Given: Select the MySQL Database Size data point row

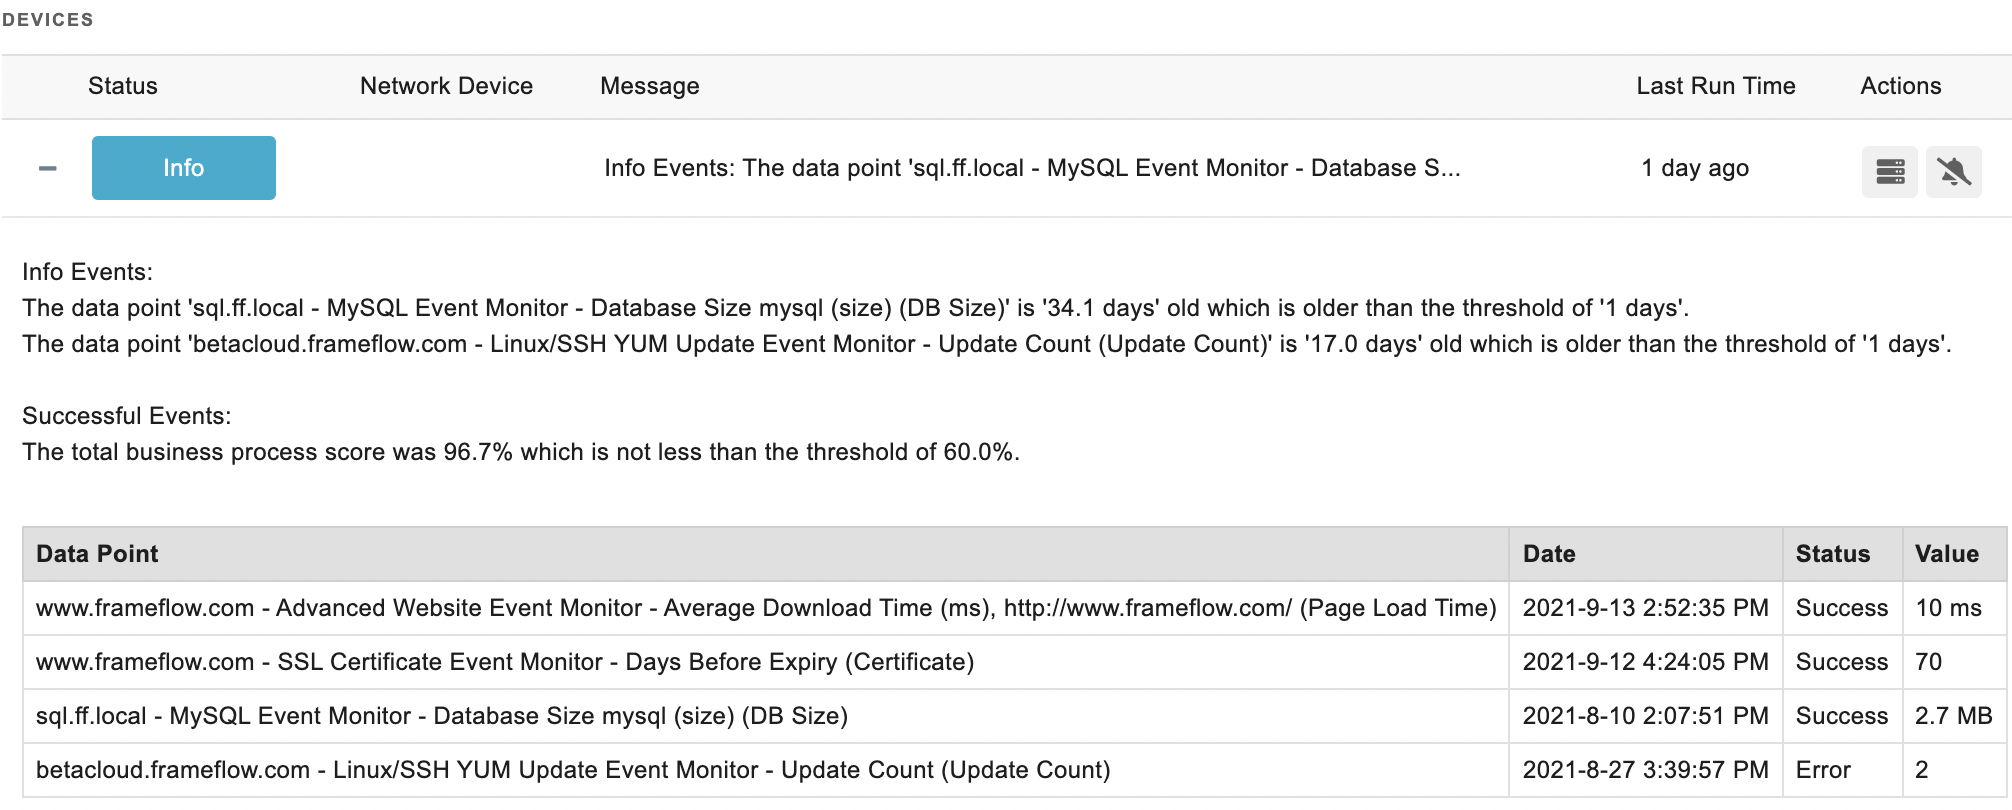Looking at the screenshot, I should [1014, 716].
